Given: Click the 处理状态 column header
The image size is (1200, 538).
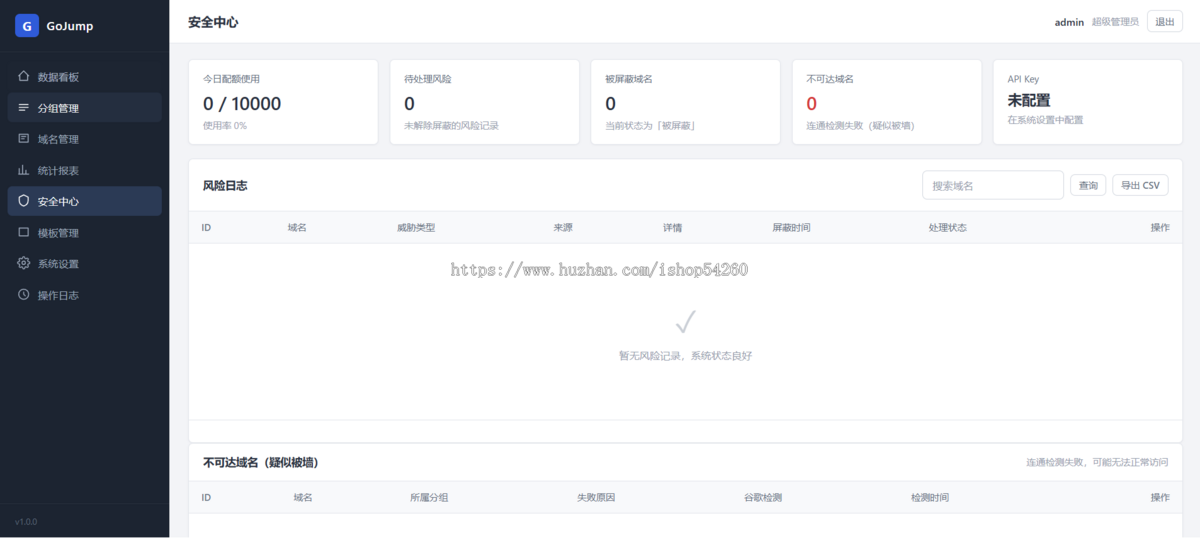Looking at the screenshot, I should pos(948,228).
